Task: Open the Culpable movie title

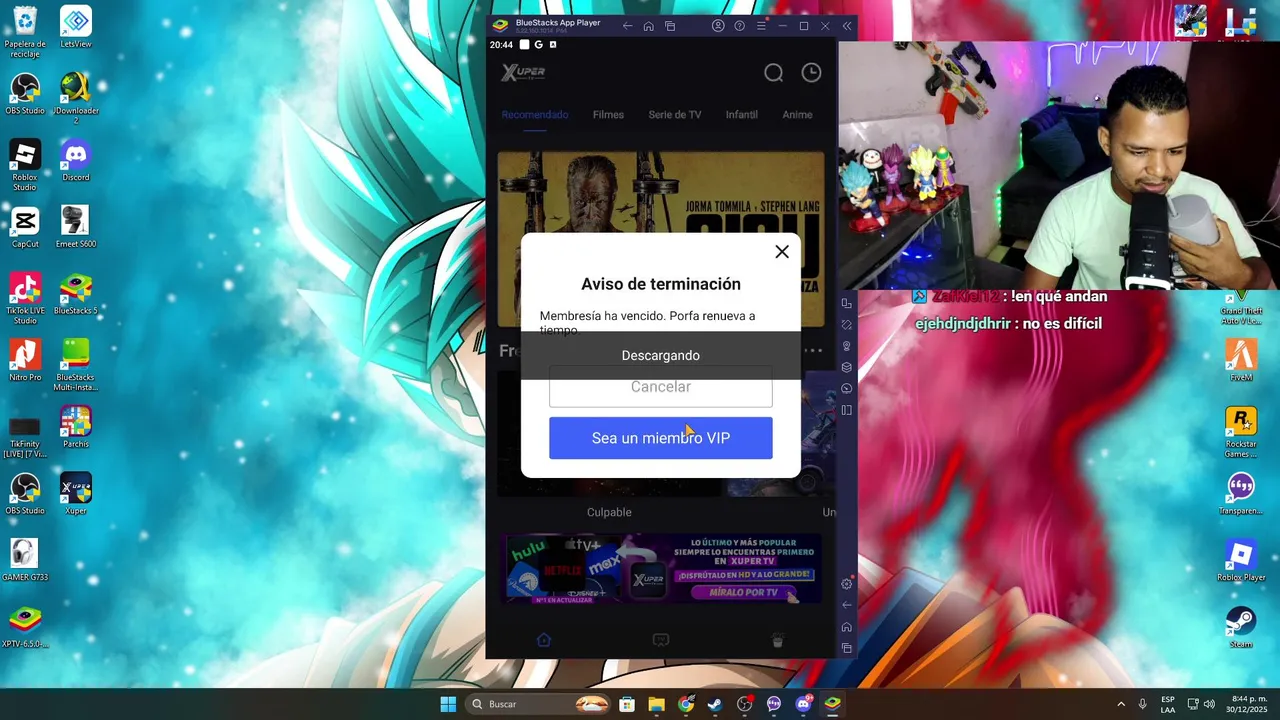Action: 609,512
